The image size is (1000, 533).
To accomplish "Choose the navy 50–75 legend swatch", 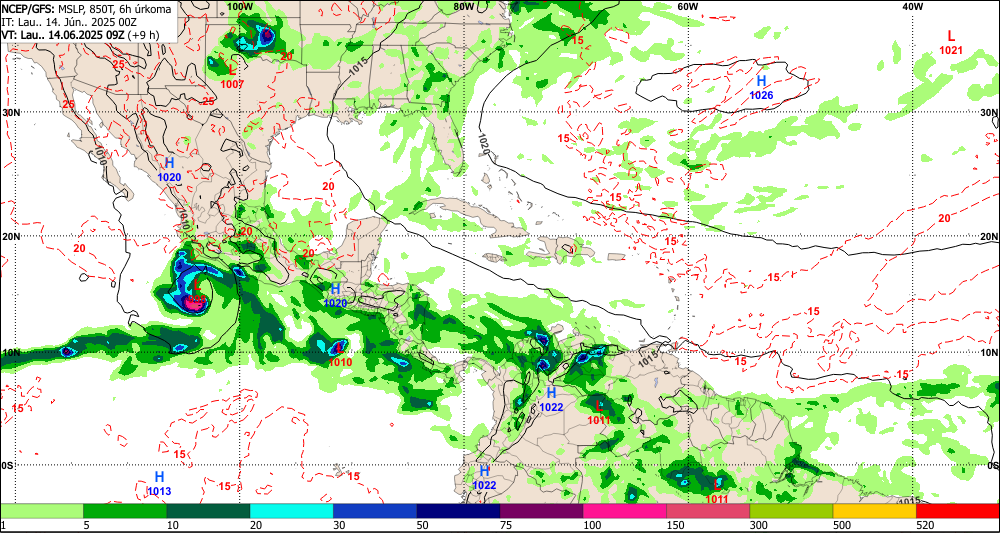I will click(458, 511).
